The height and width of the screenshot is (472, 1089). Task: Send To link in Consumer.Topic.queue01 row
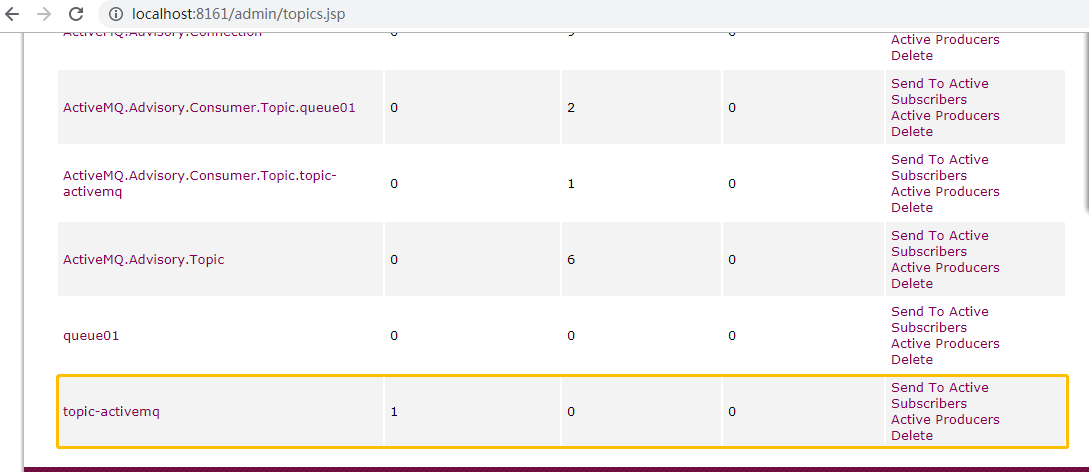917,83
